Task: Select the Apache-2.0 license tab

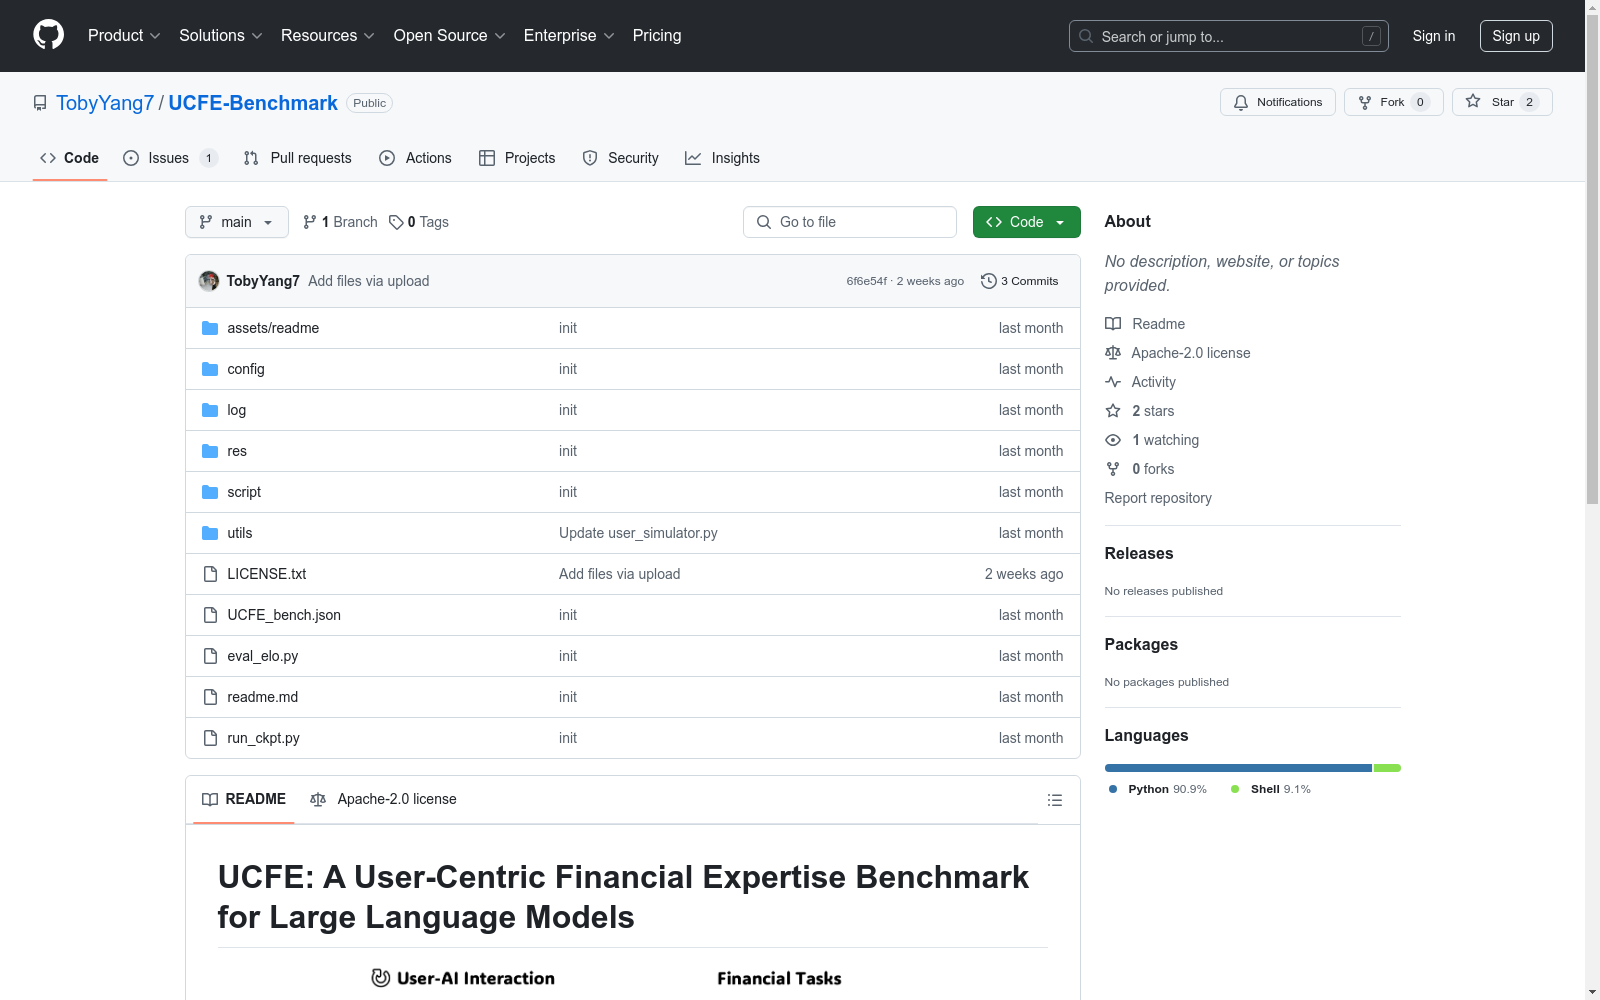Action: (x=384, y=799)
